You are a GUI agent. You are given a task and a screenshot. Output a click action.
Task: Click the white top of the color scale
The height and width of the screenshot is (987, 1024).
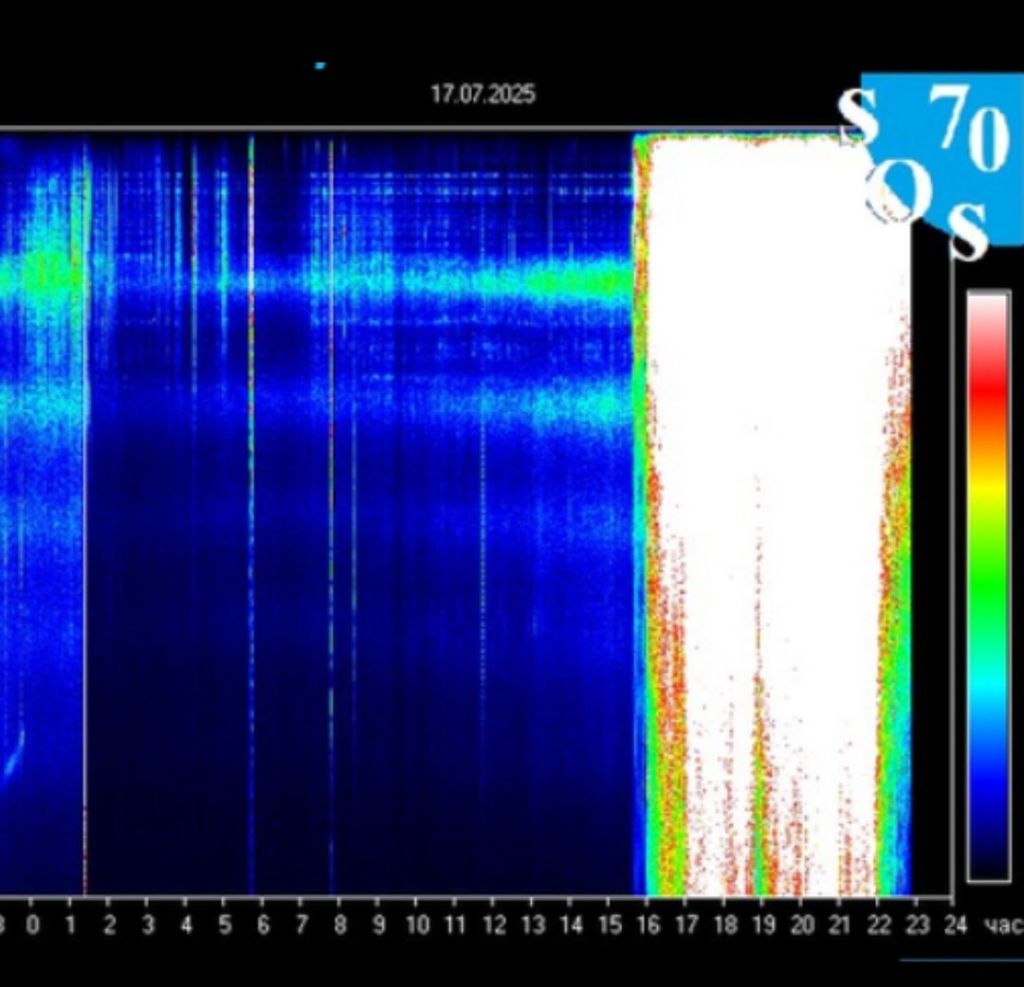[x=988, y=310]
